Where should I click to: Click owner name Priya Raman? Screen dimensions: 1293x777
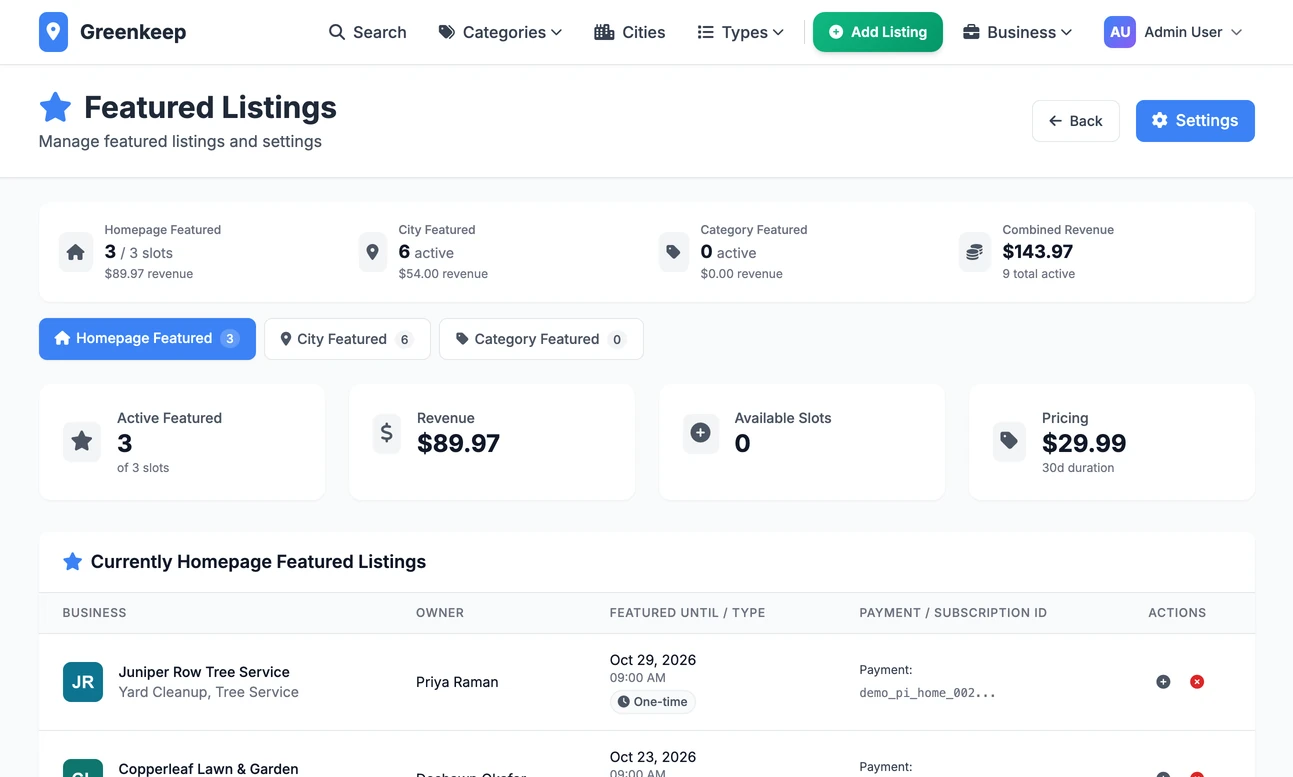[457, 682]
